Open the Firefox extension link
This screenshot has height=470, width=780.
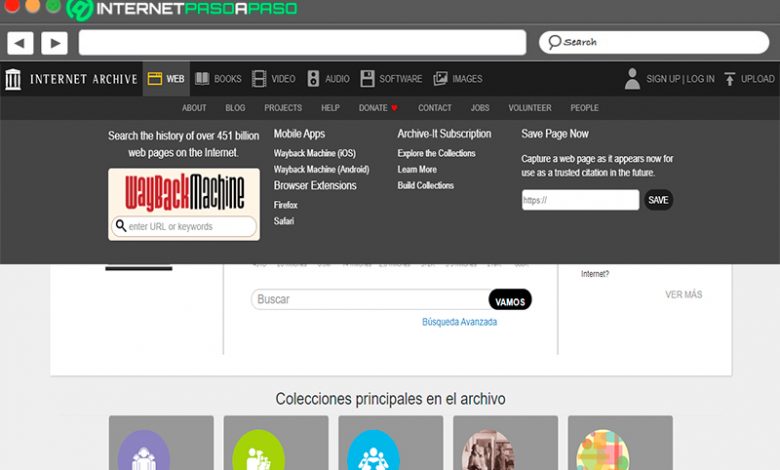[x=286, y=205]
